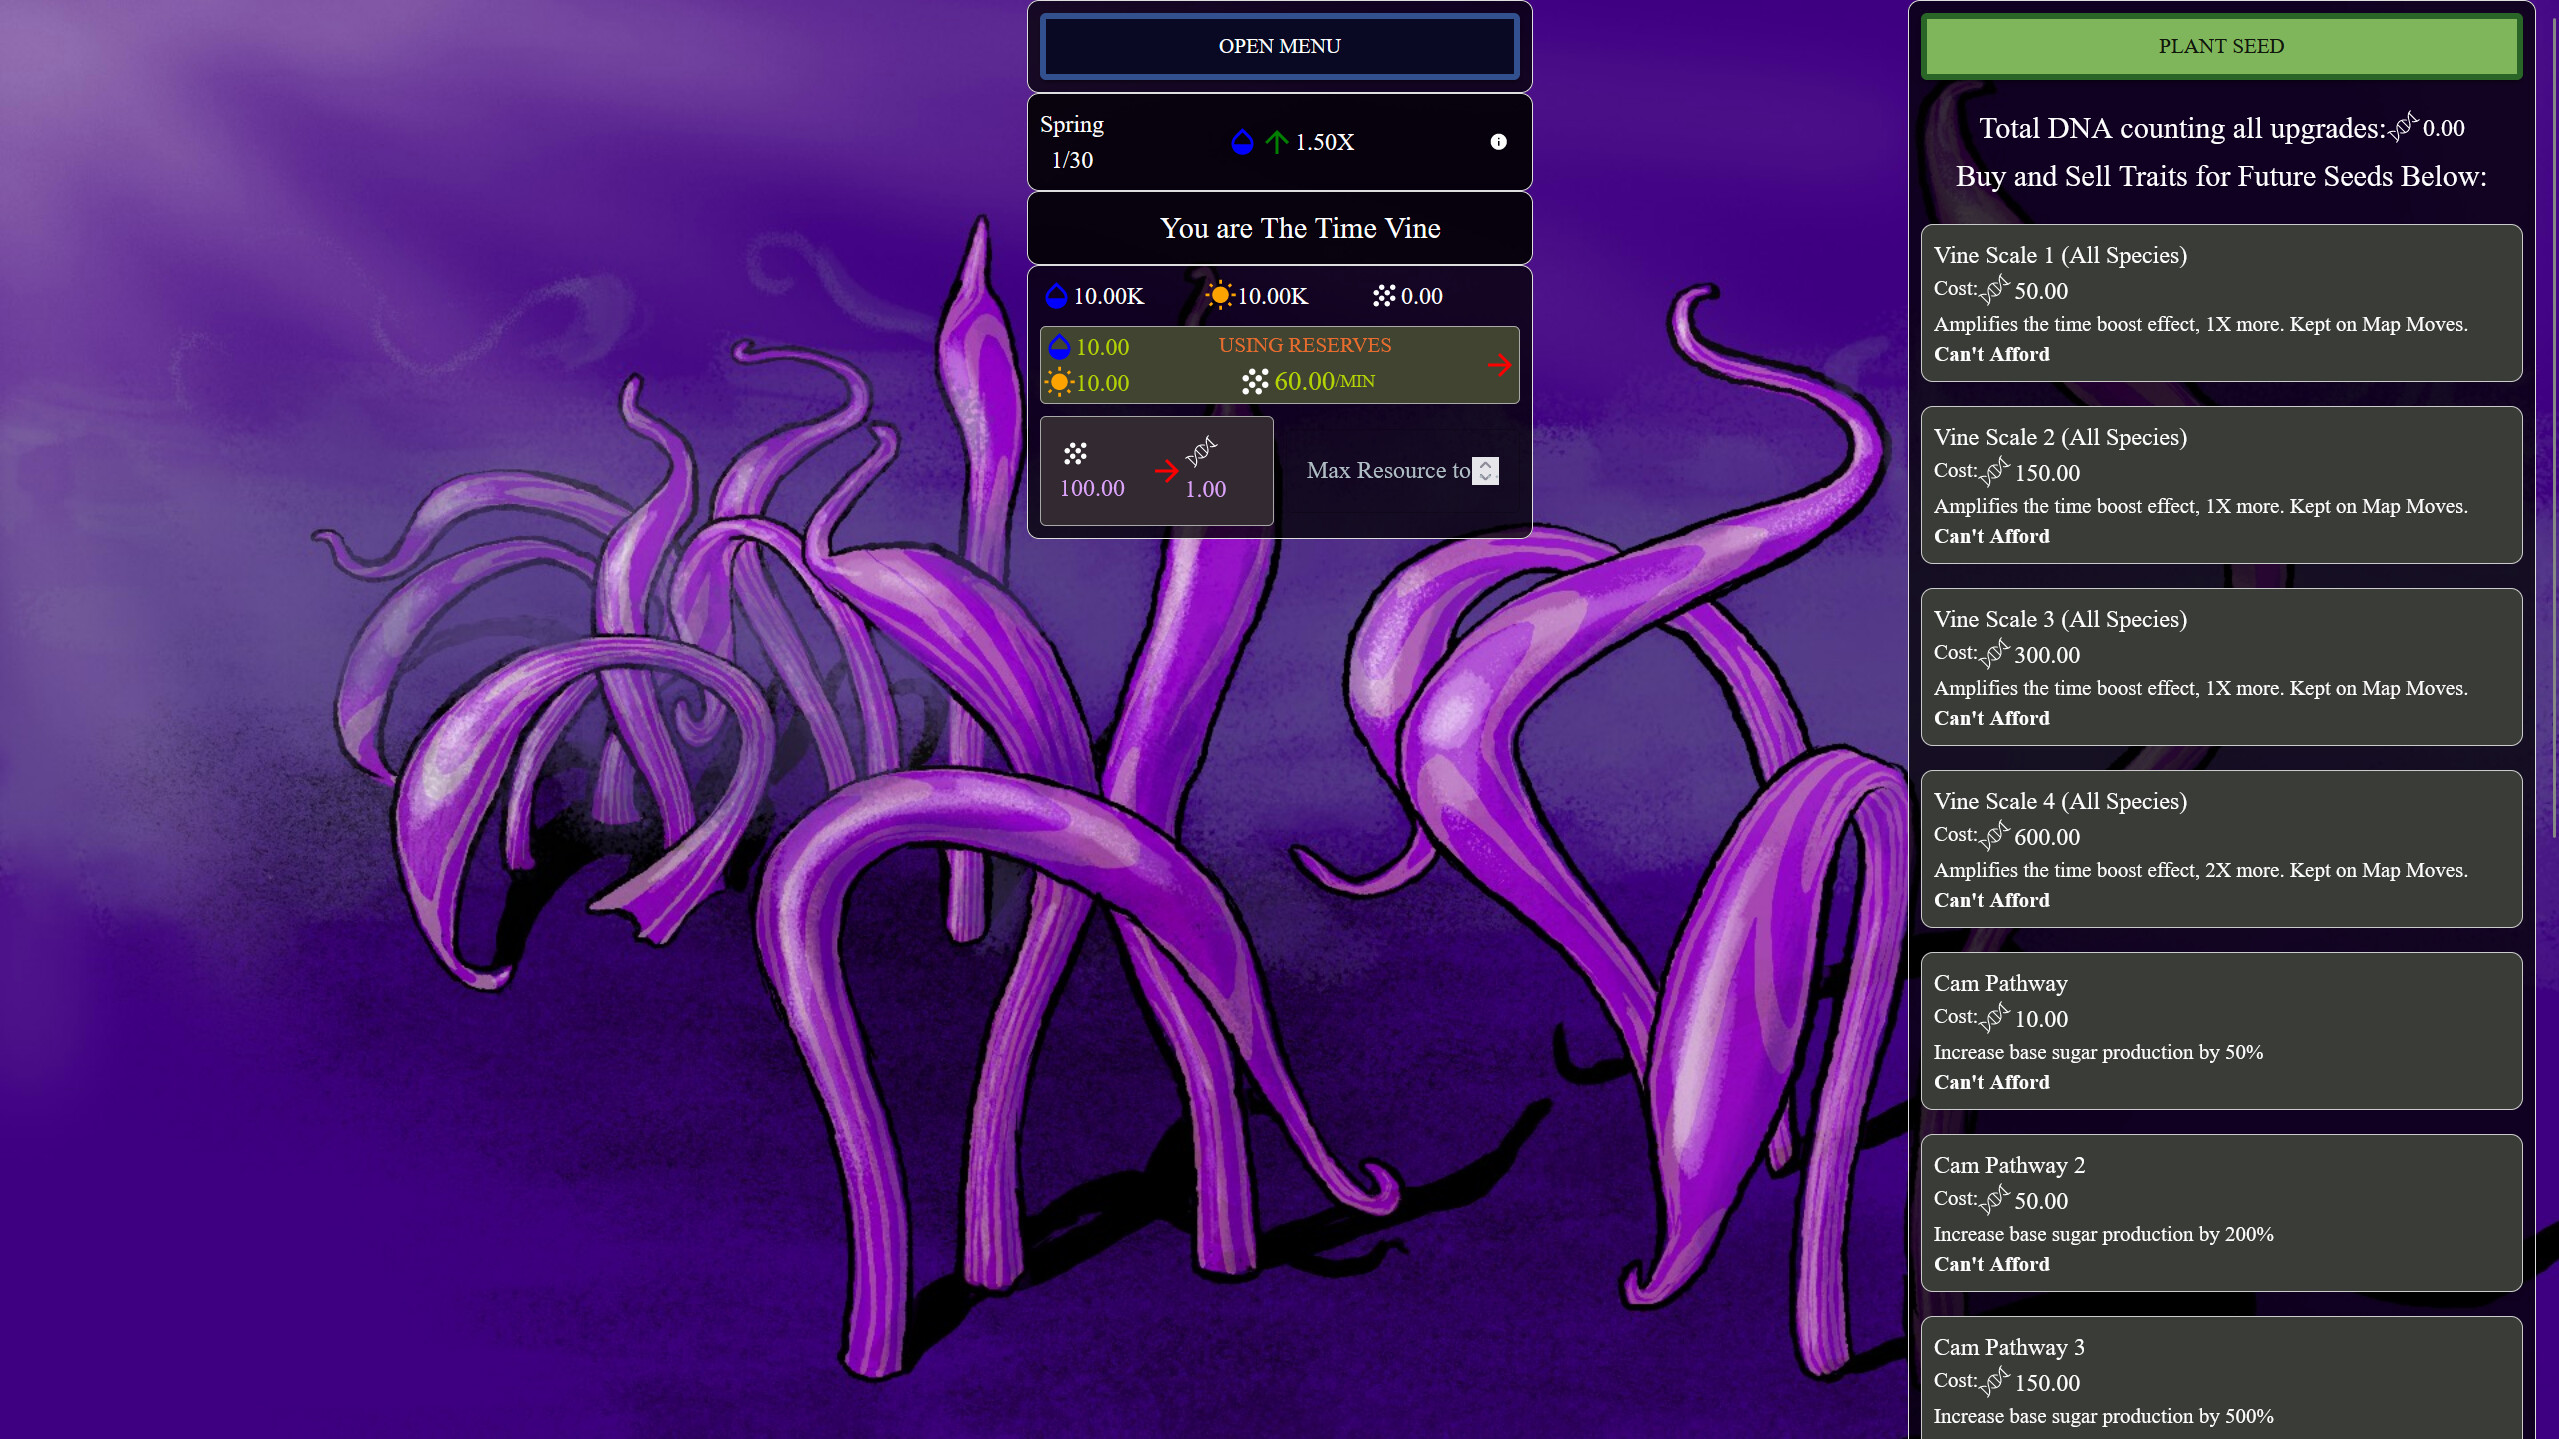The height and width of the screenshot is (1439, 2559).
Task: Click the white sugar crystals resource icon
Action: tap(1385, 295)
